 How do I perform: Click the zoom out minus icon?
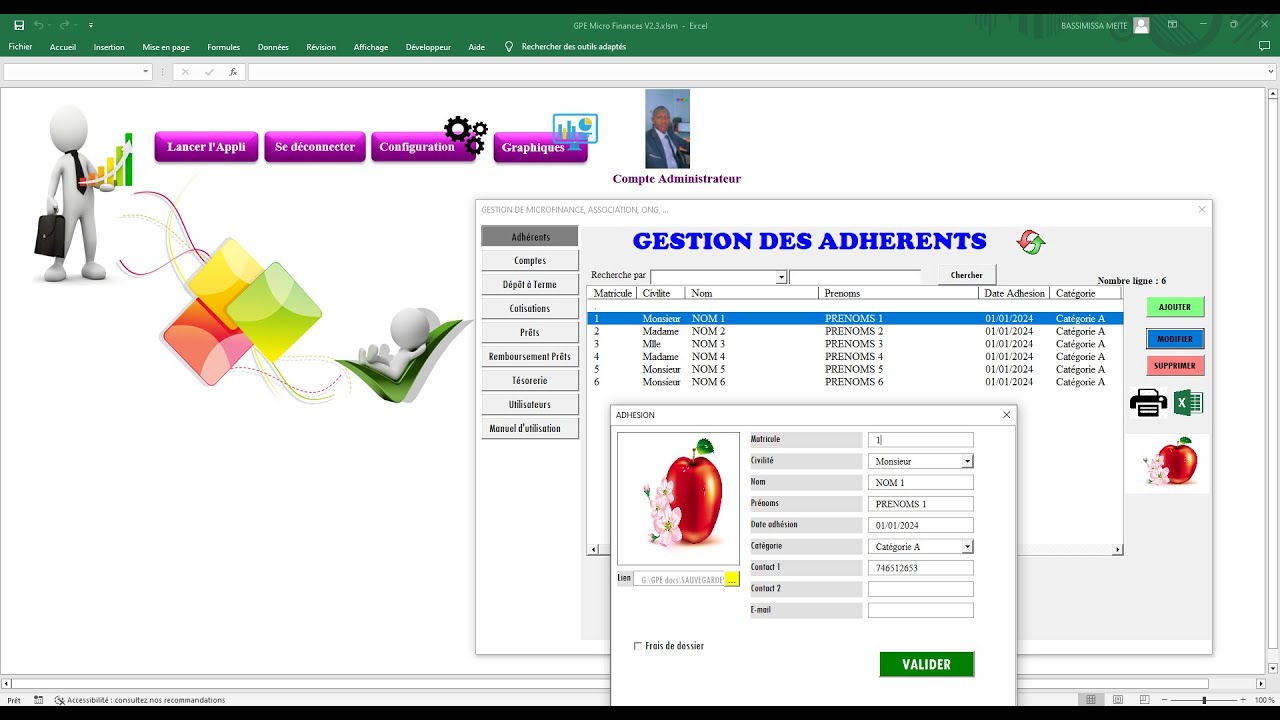click(1163, 700)
